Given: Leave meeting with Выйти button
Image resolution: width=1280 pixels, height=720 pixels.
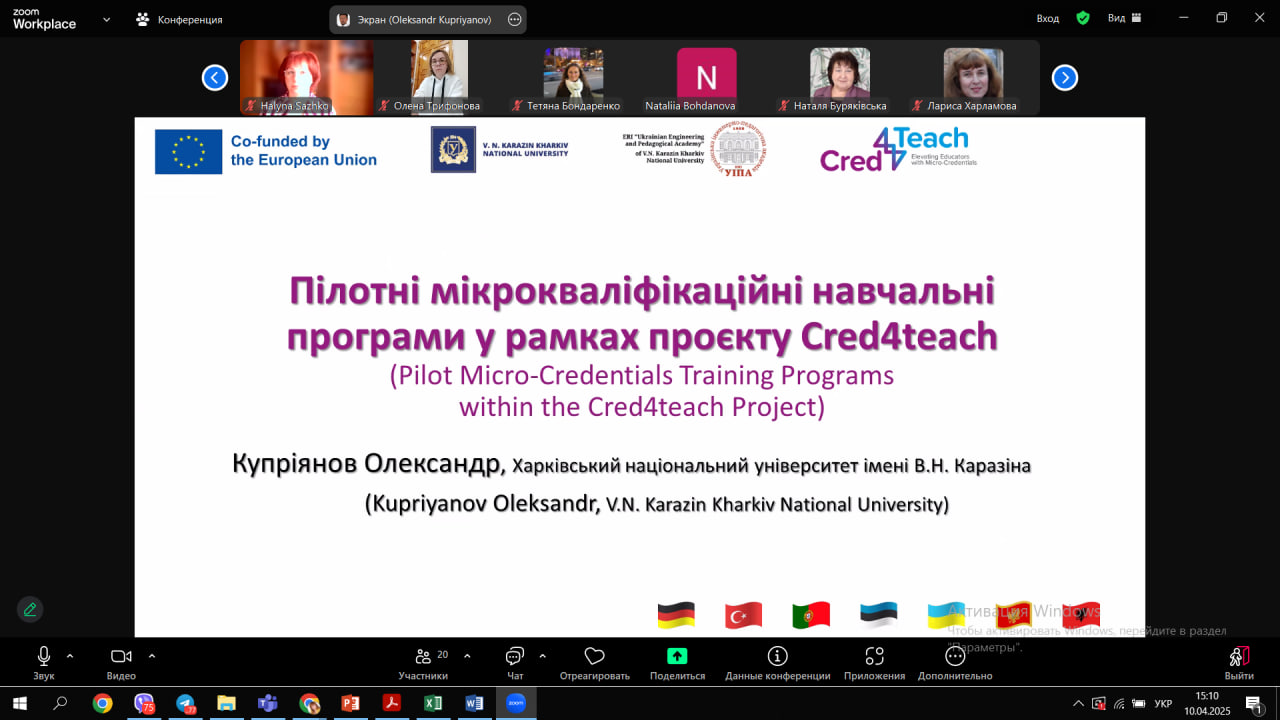Looking at the screenshot, I should point(1239,663).
